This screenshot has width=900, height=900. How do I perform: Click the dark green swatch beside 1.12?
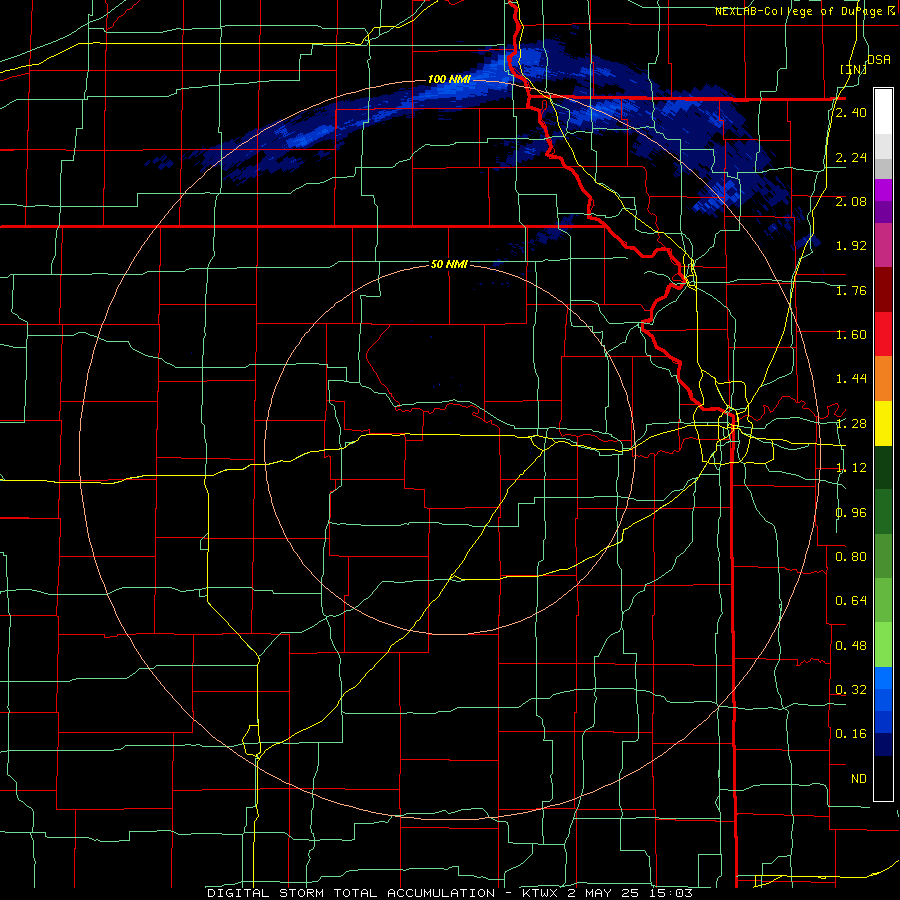tap(883, 467)
